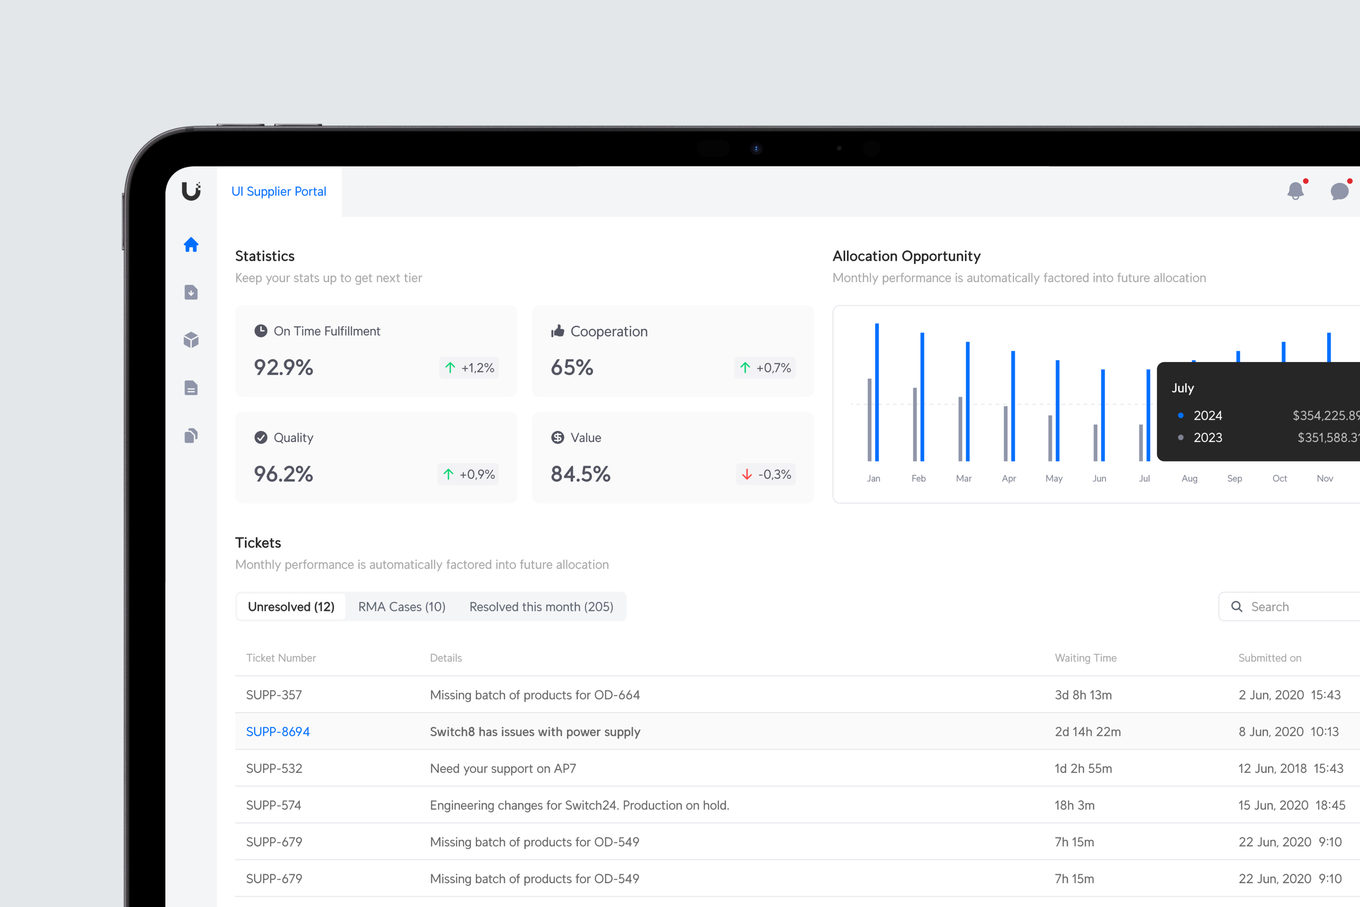The height and width of the screenshot is (907, 1360).
Task: Click the magnifier icon in Search field
Action: (x=1237, y=607)
